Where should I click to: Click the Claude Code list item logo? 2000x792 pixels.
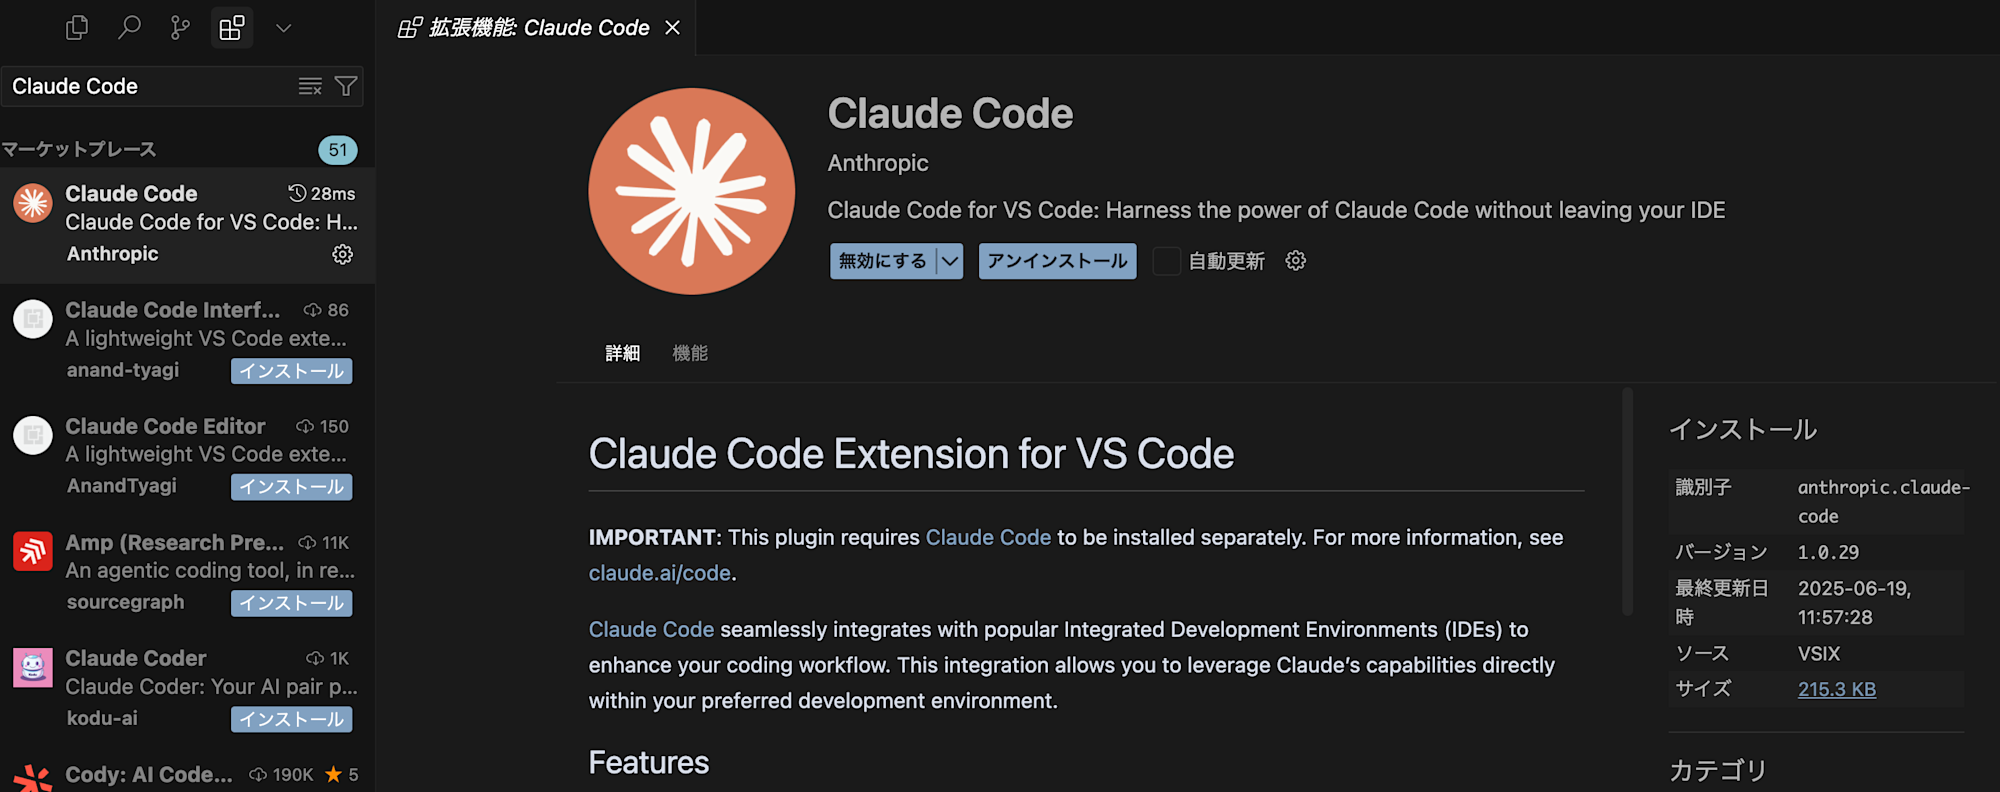33,203
